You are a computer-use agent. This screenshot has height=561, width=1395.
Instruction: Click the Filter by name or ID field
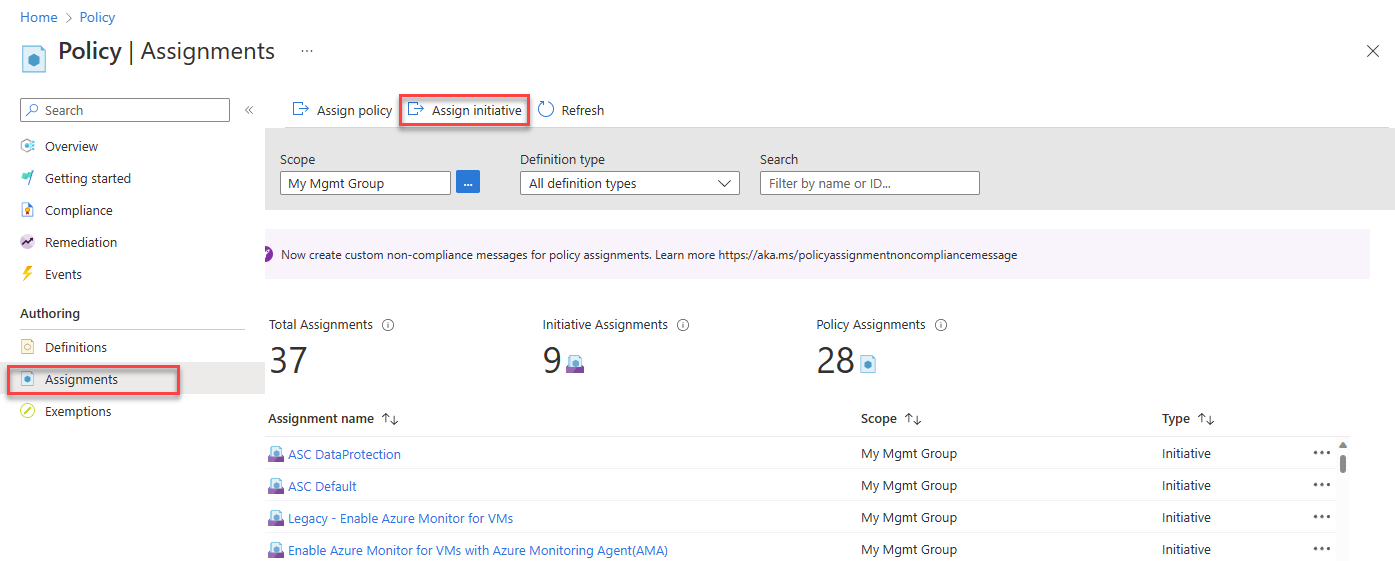(869, 183)
